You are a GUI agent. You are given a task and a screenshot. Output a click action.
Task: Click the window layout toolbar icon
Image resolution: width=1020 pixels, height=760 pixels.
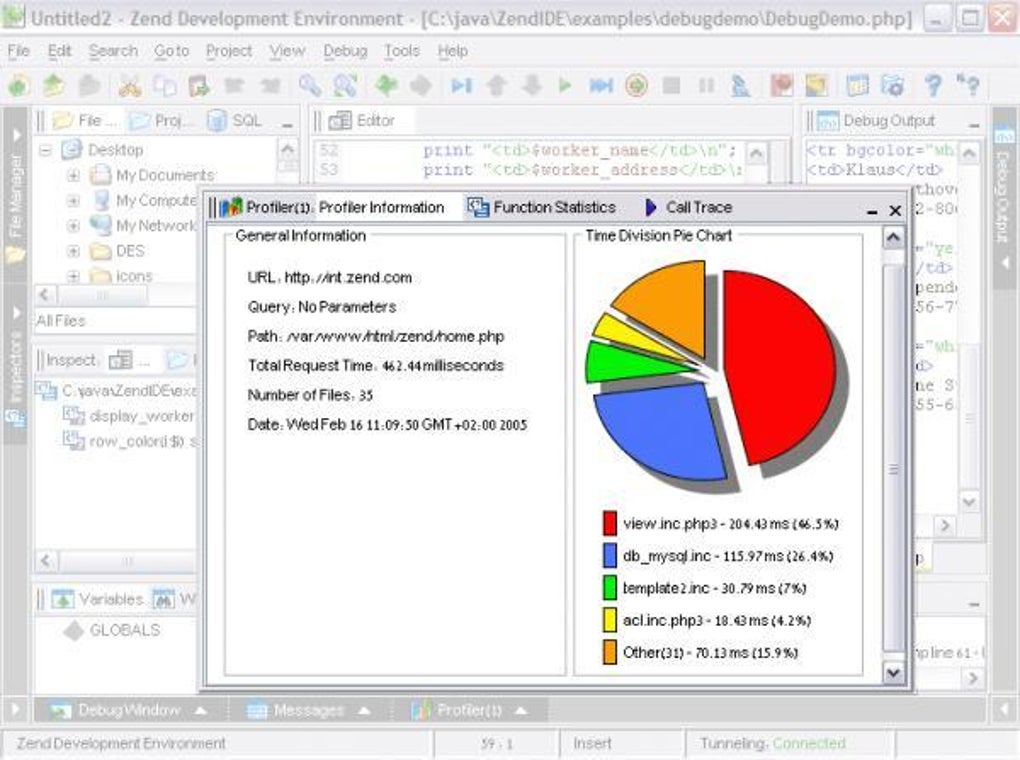857,85
